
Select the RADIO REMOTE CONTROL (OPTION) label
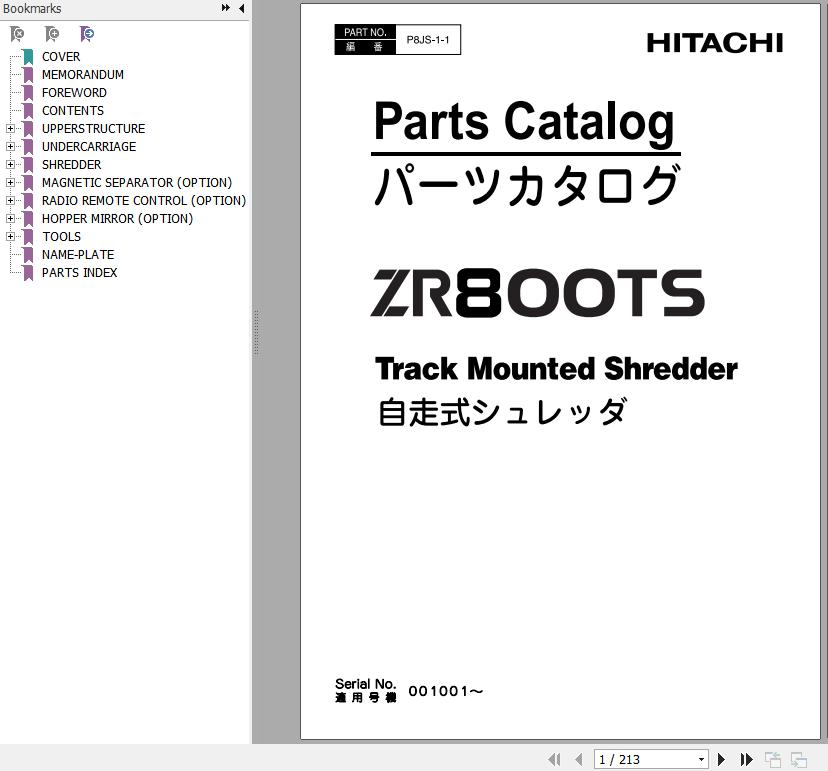144,201
